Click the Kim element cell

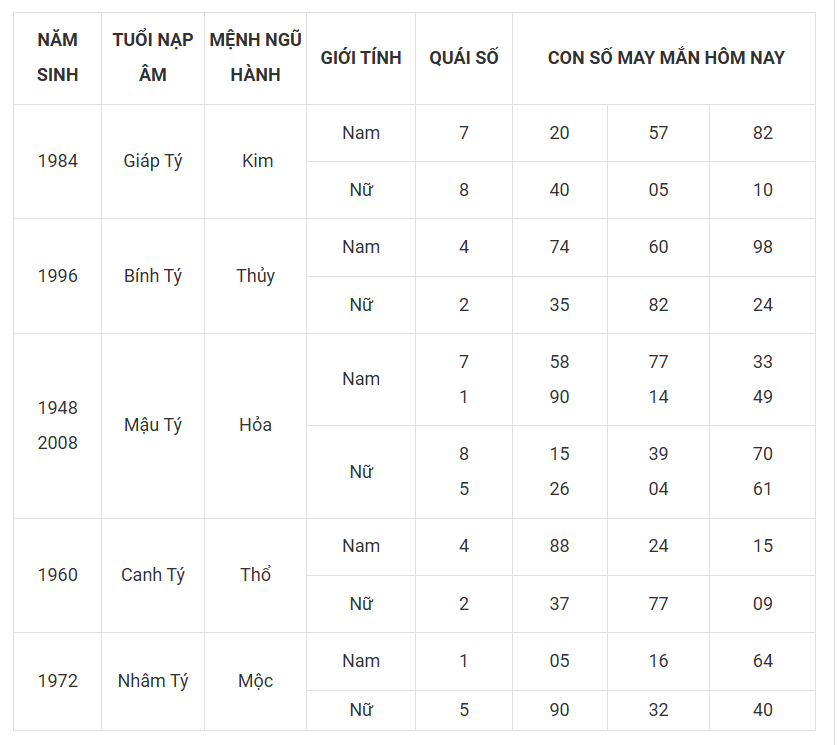click(255, 161)
